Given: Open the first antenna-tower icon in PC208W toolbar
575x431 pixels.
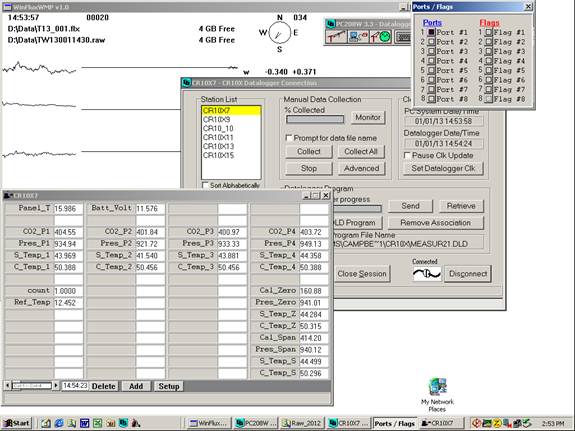Looking at the screenshot, I should click(336, 37).
